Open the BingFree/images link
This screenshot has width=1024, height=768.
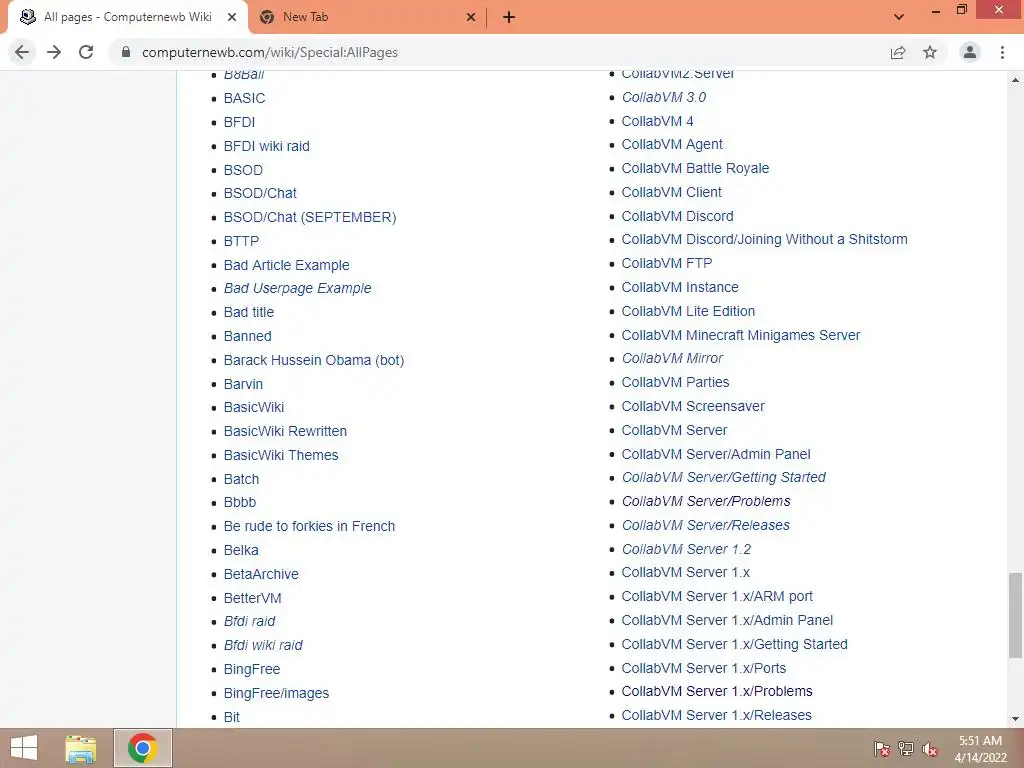(276, 693)
